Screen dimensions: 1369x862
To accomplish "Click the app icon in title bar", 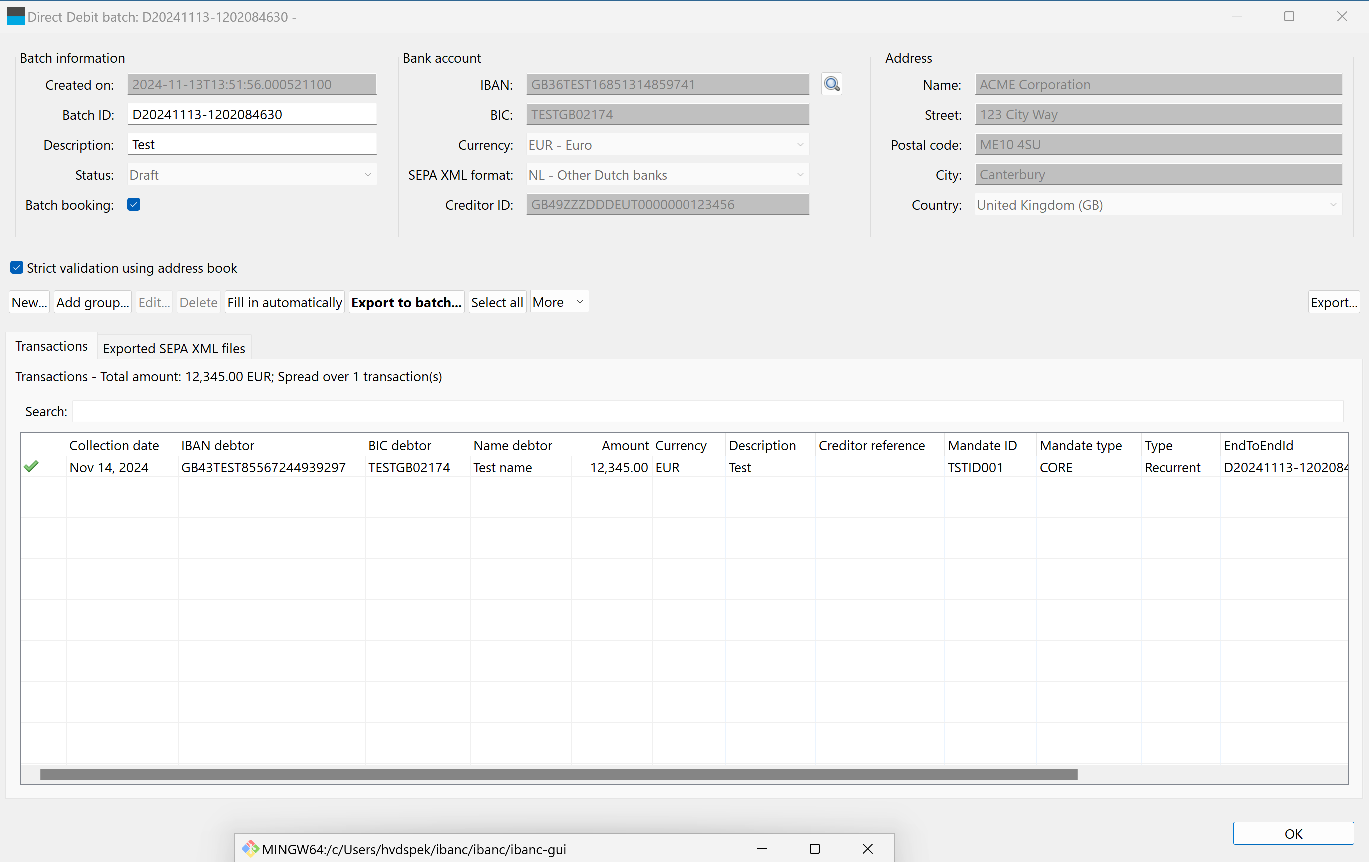I will [x=15, y=16].
